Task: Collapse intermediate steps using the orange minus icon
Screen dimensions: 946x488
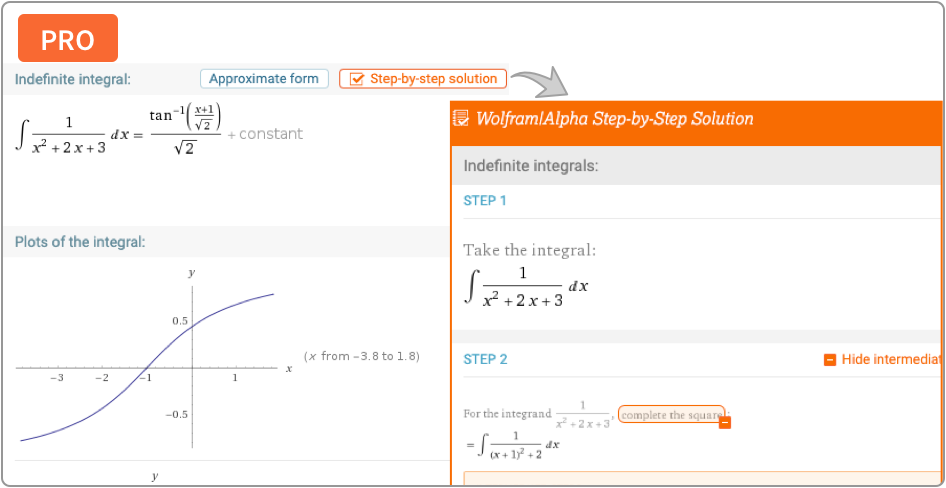Action: click(829, 360)
